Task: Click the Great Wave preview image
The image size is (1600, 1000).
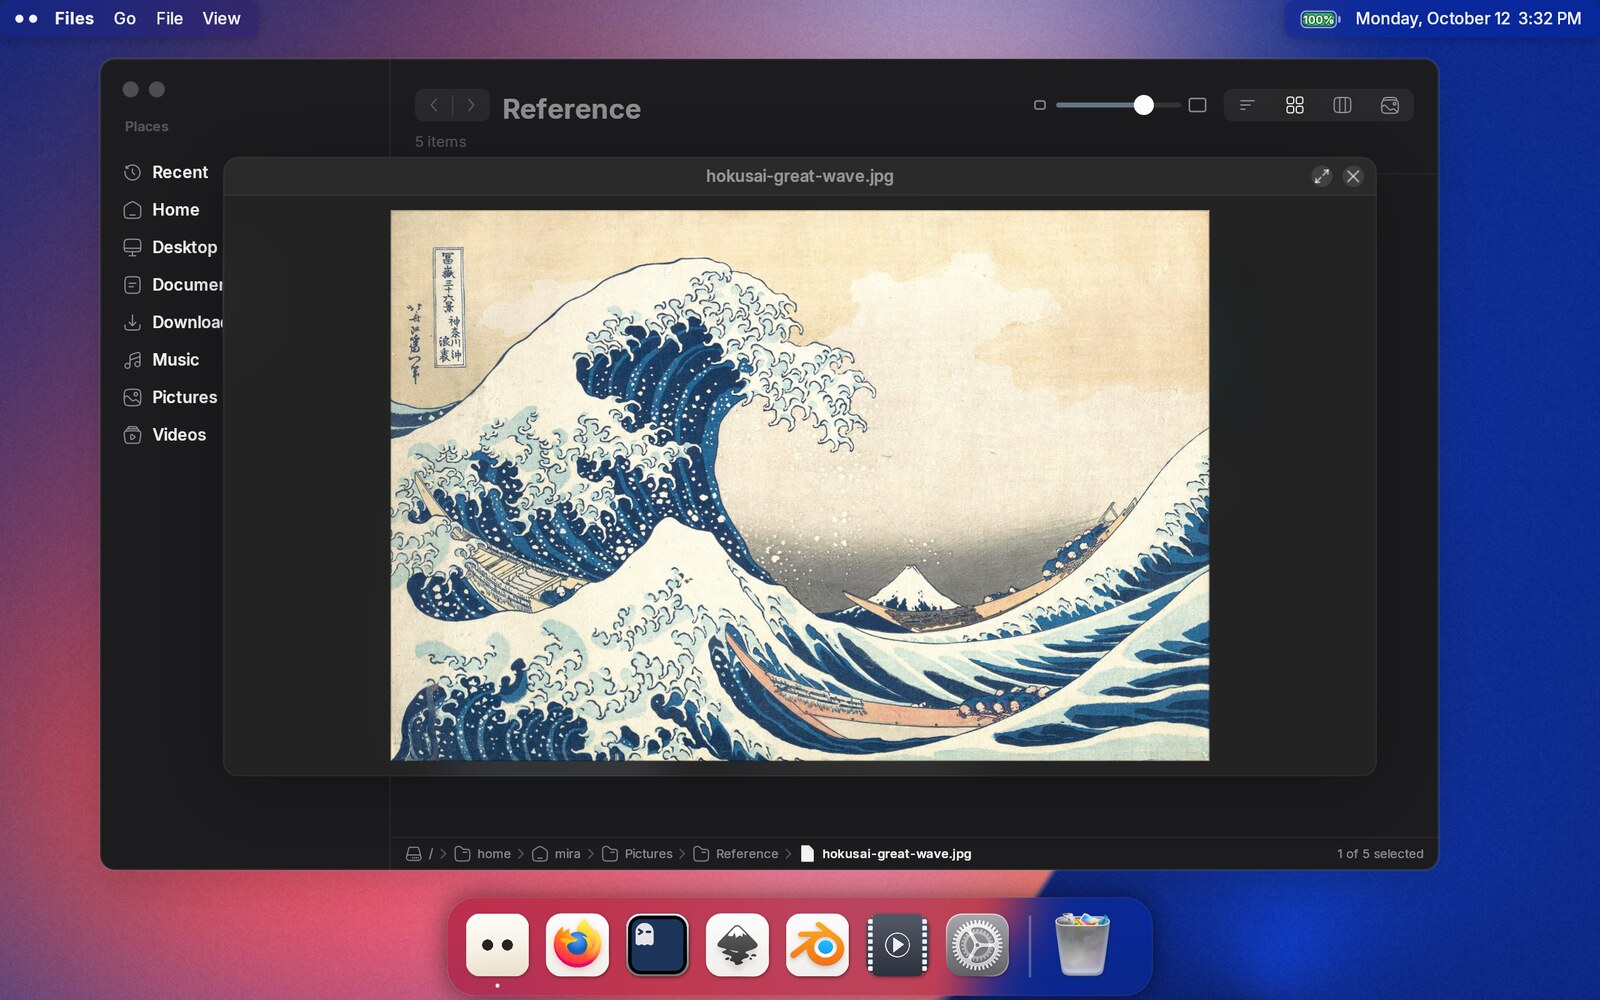Action: click(800, 485)
